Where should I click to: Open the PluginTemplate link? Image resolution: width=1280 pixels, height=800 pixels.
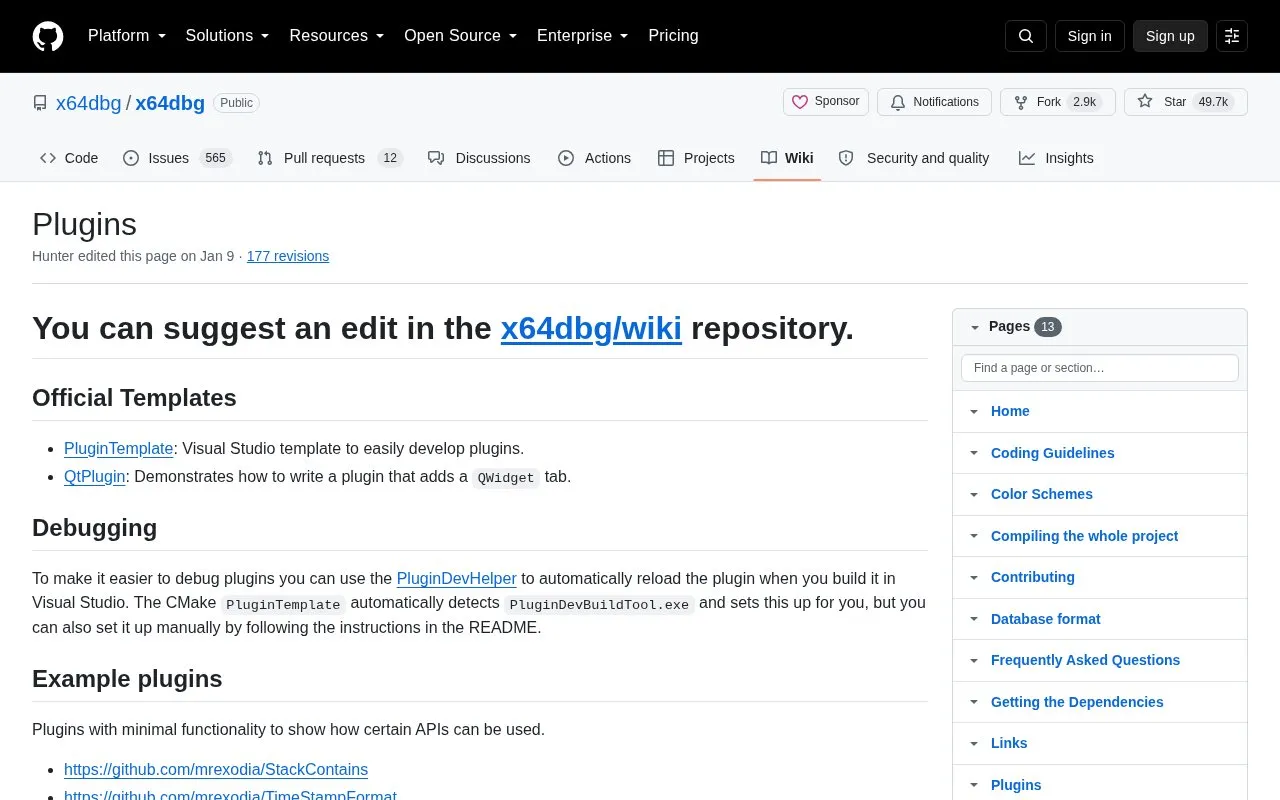119,448
